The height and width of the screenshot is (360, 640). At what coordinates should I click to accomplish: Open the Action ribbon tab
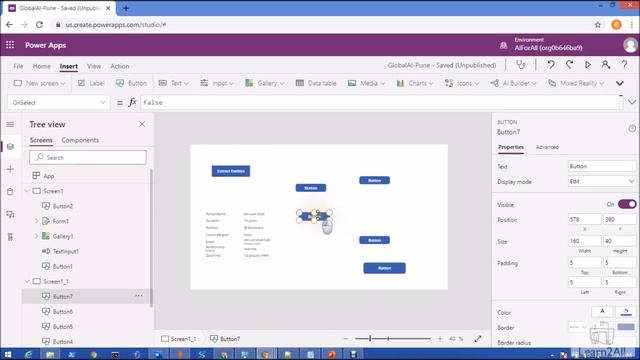tap(120, 66)
